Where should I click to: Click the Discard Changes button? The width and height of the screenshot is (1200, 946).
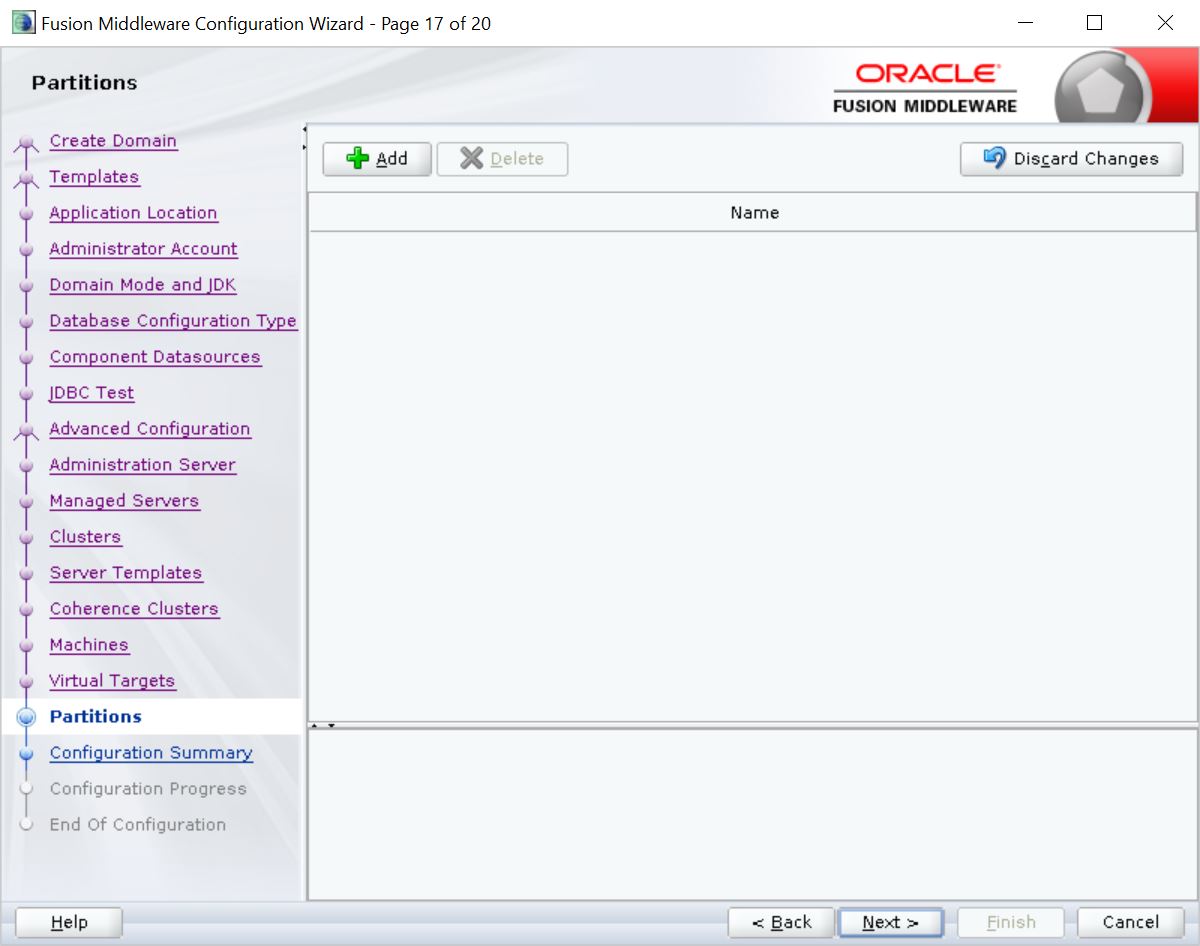coord(1071,159)
